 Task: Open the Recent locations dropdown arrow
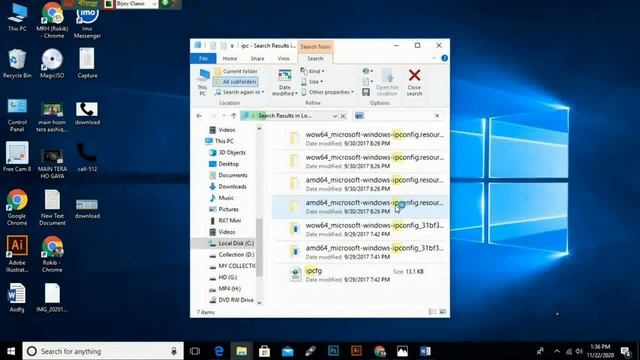pyautogui.click(x=224, y=116)
